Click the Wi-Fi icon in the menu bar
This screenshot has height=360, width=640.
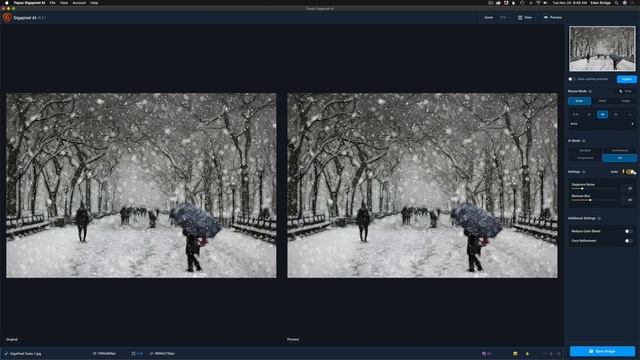click(538, 3)
